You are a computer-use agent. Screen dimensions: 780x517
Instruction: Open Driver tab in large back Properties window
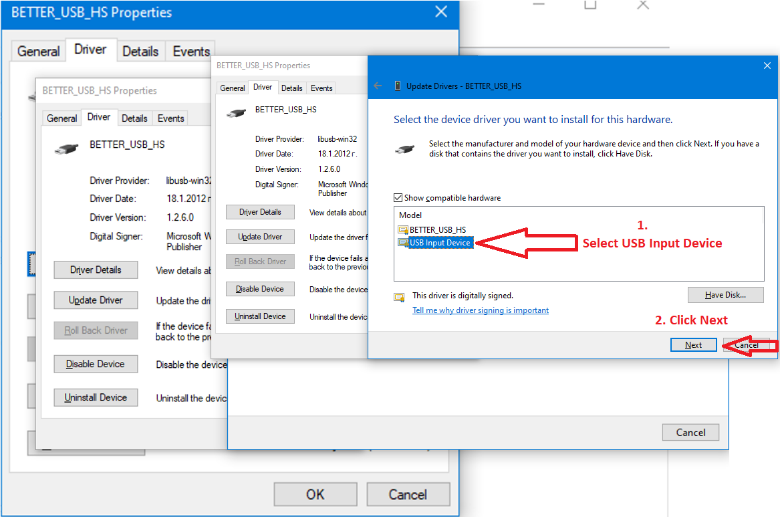(91, 50)
